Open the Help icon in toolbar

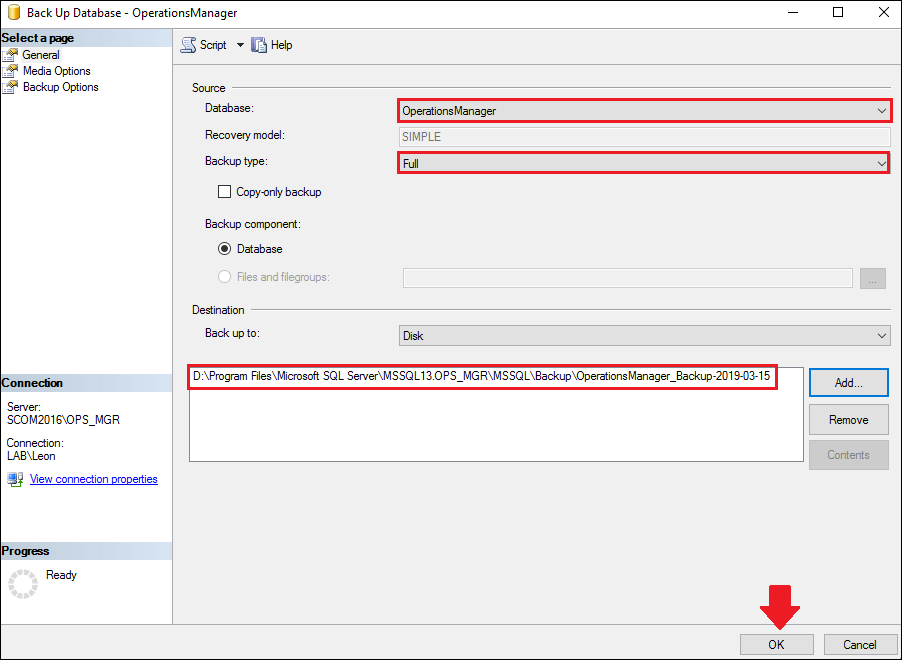pos(259,45)
